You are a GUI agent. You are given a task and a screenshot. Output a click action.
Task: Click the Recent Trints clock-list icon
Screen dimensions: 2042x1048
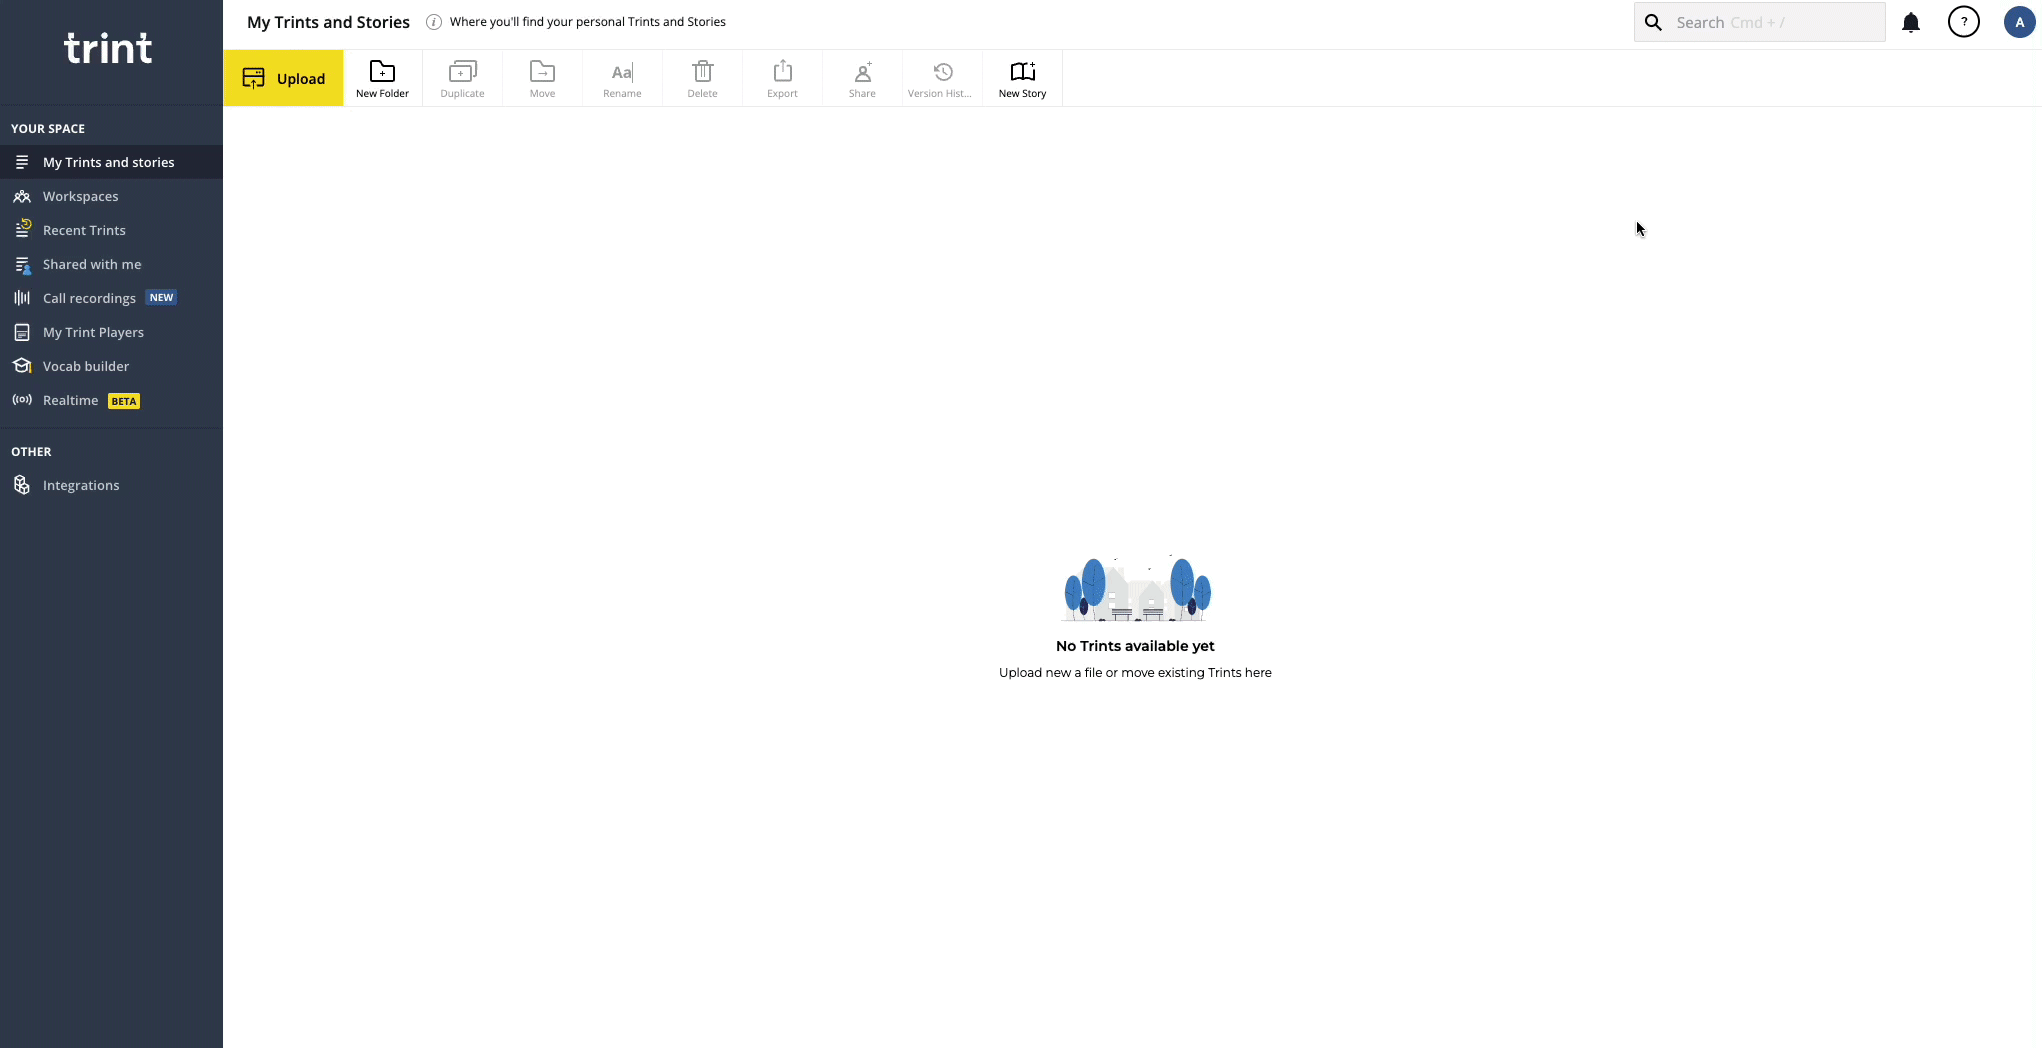22,229
